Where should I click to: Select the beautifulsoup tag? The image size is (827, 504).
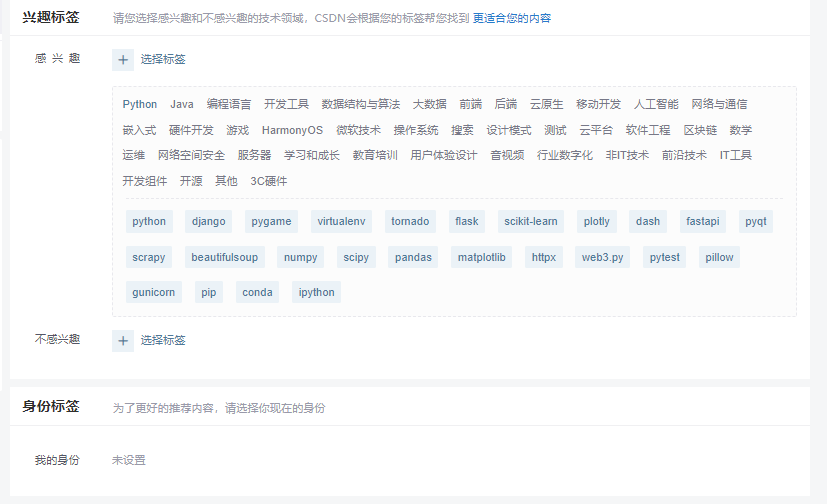(x=225, y=257)
